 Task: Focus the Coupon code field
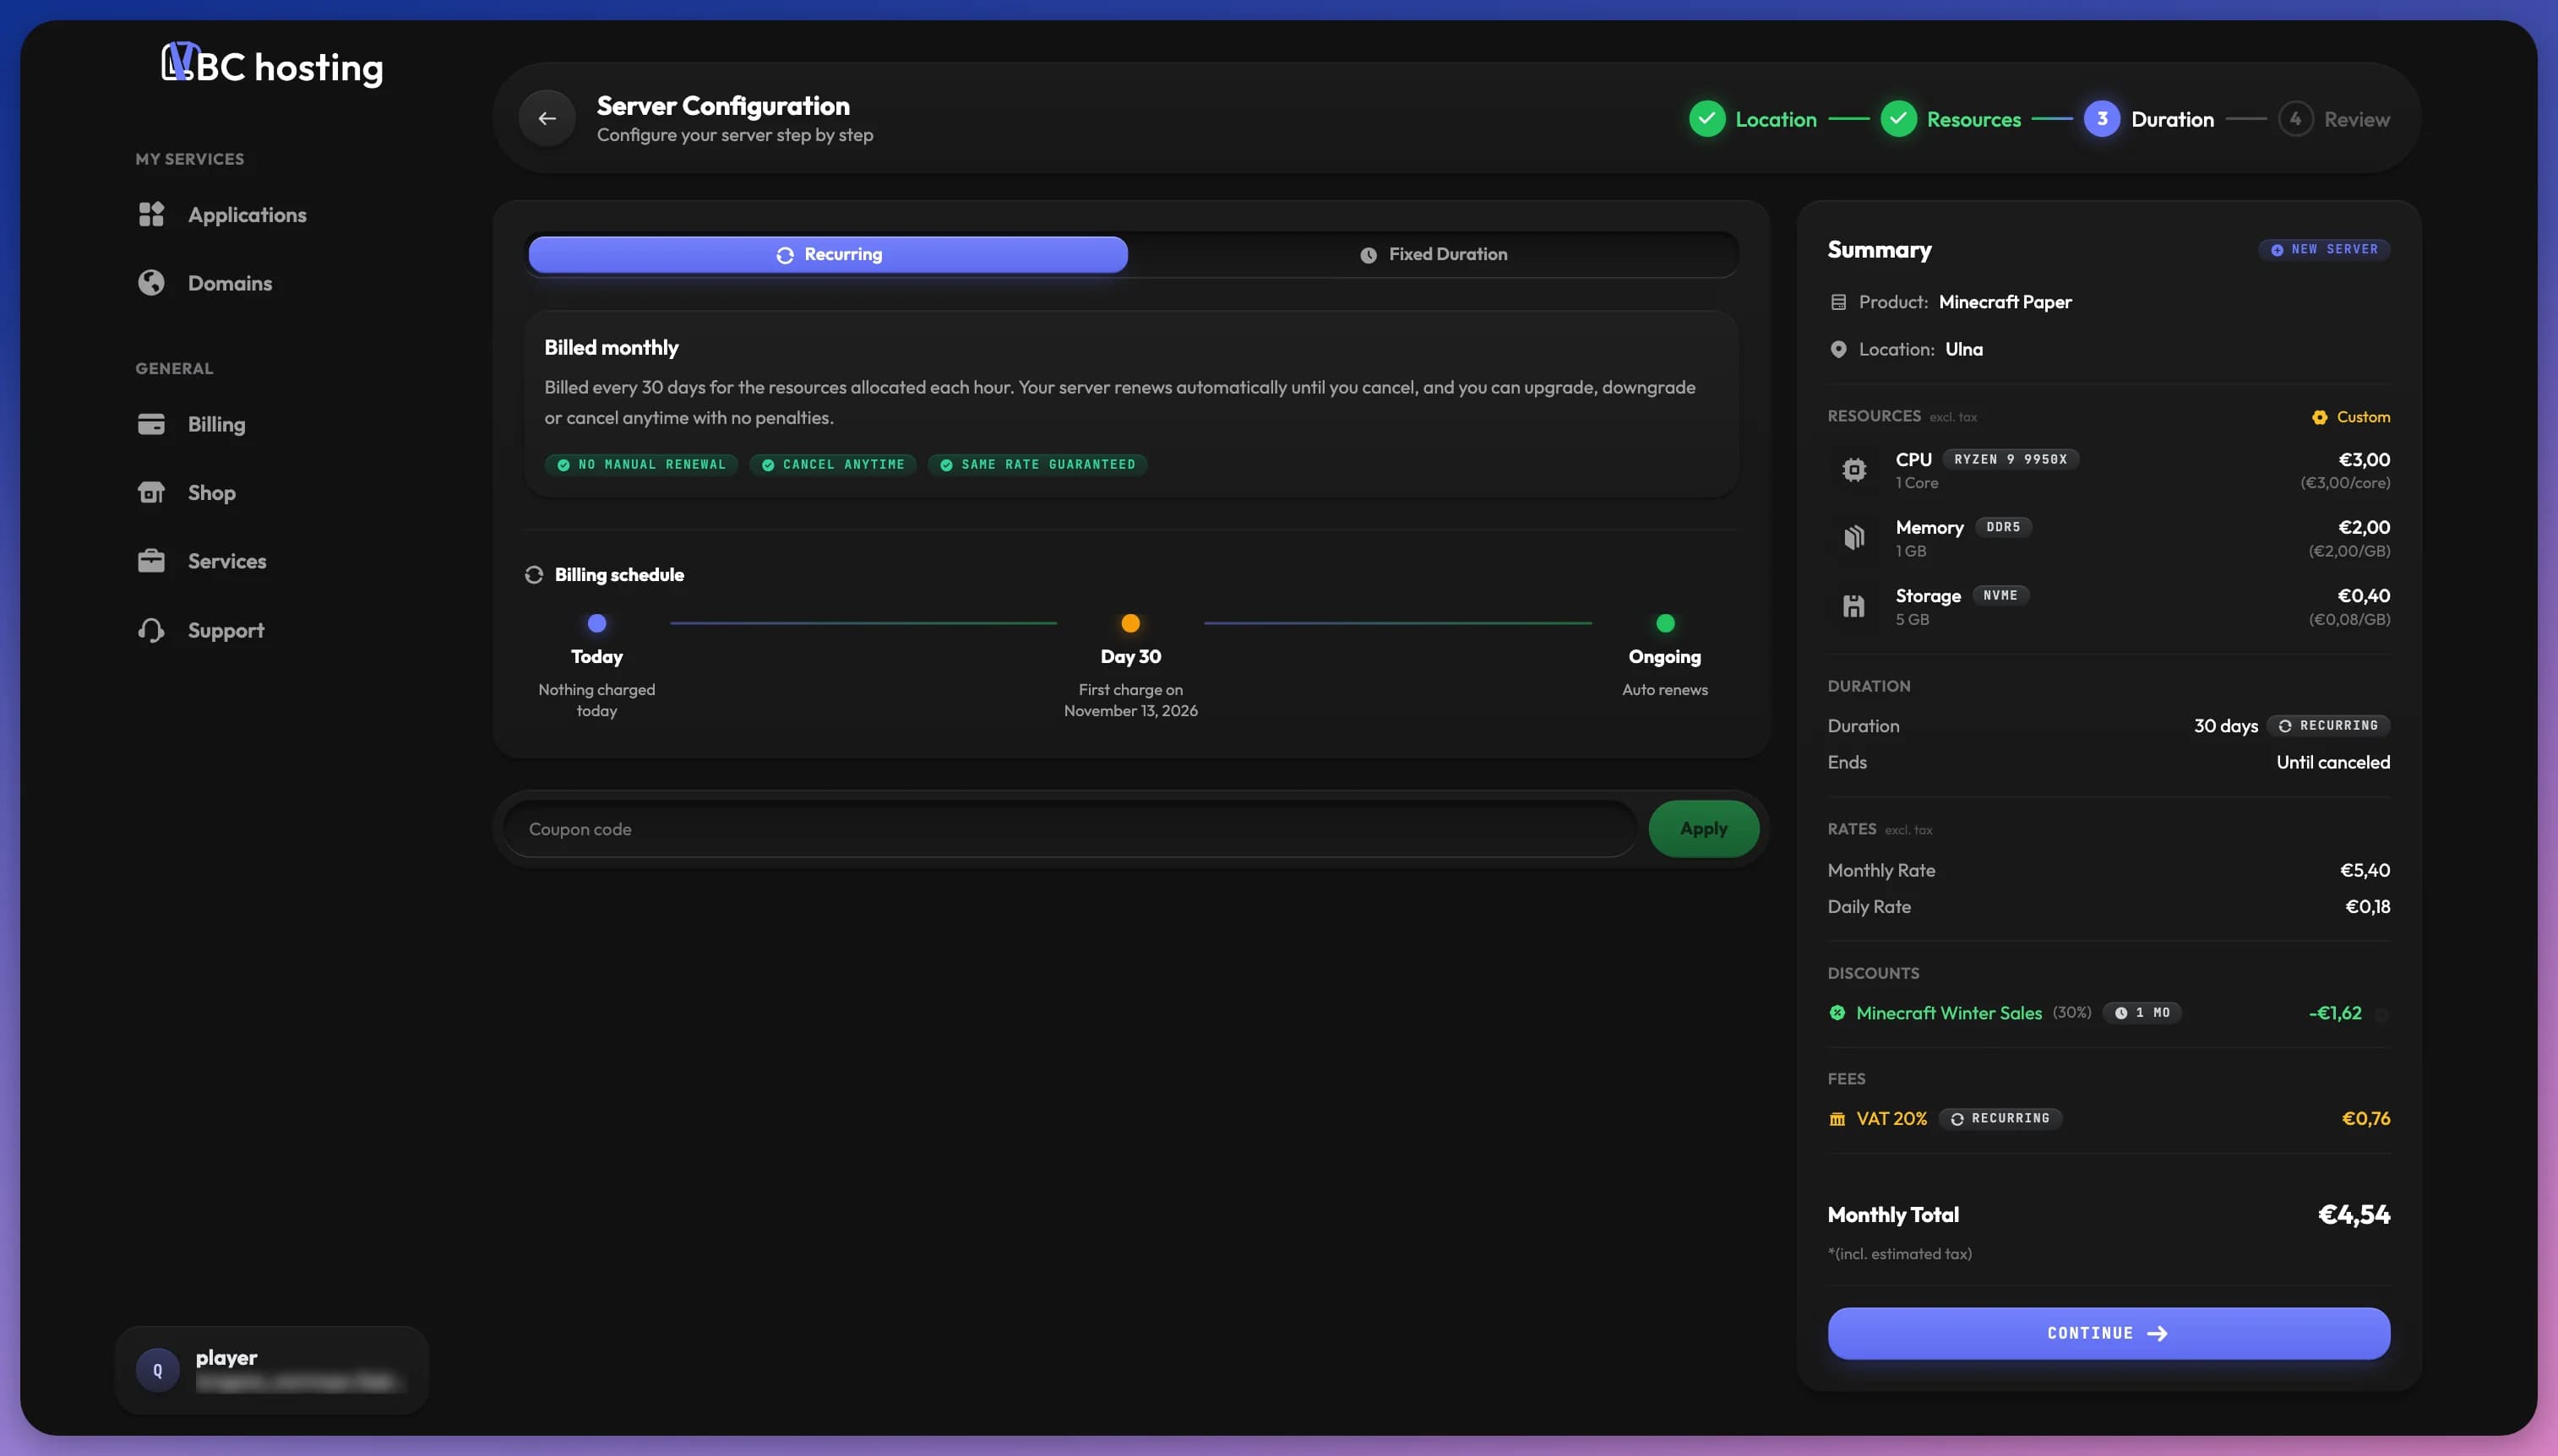point(1070,829)
